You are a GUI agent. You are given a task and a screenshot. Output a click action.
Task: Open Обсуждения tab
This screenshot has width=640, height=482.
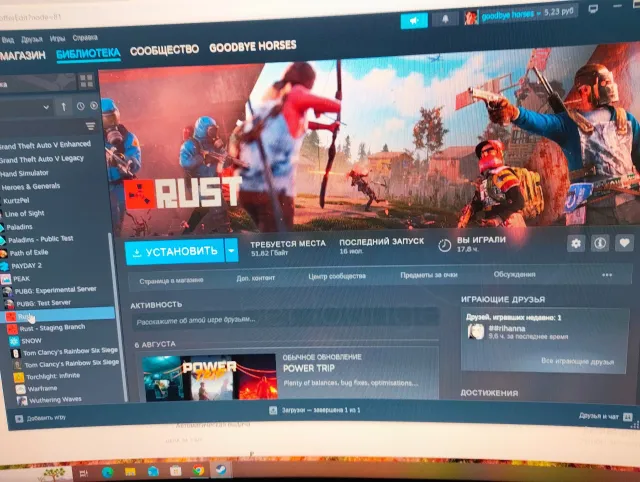click(x=514, y=274)
